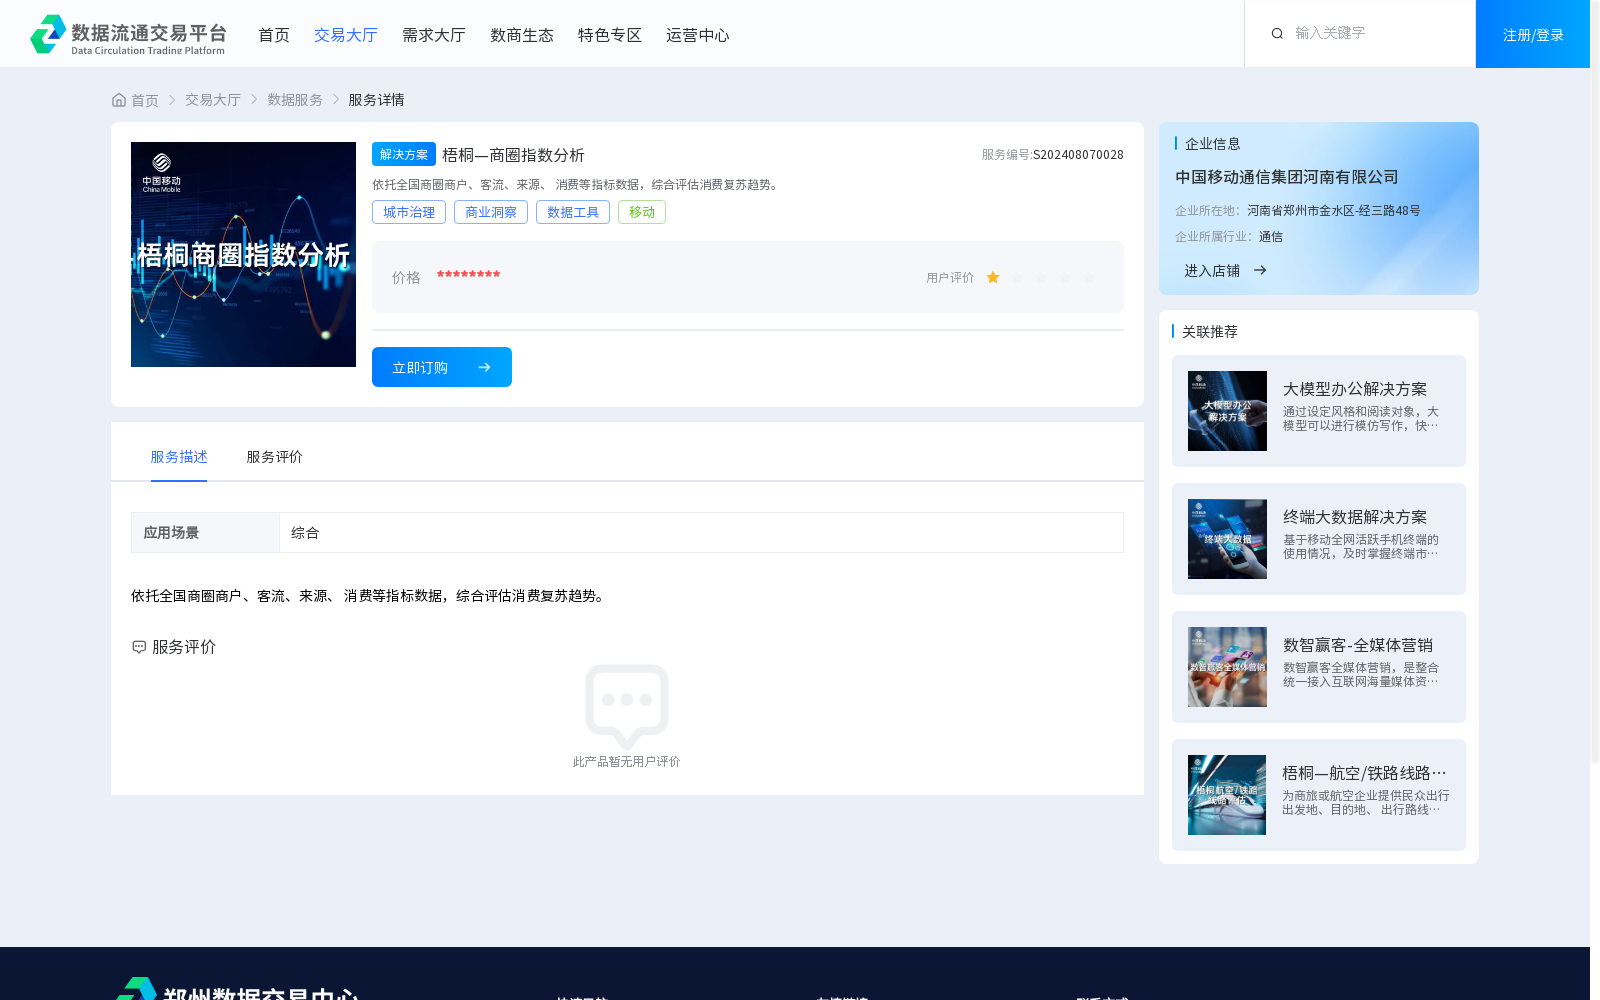Switch to the 服务描述 tab

click(x=179, y=457)
